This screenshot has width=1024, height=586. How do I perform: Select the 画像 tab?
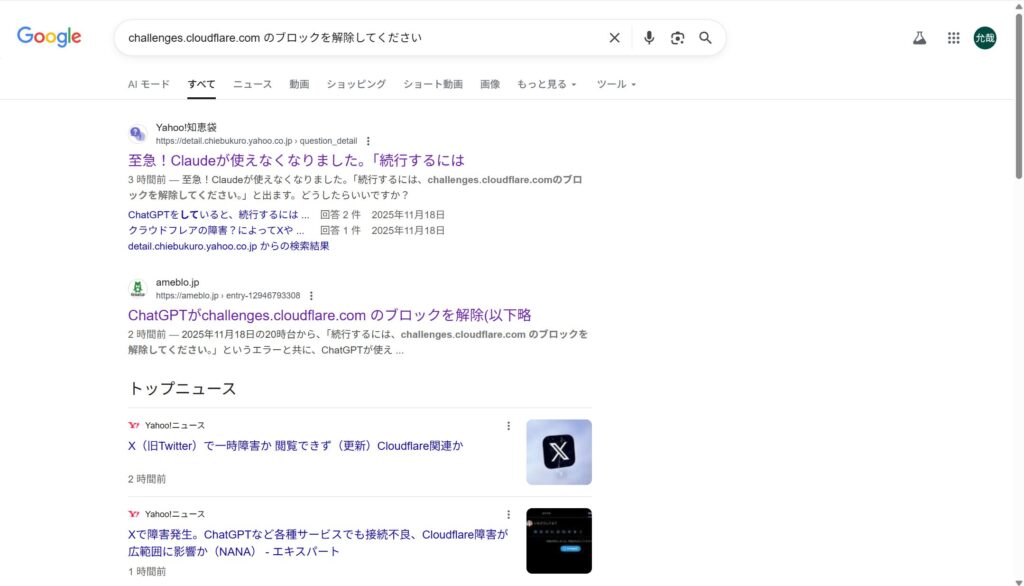tap(490, 84)
